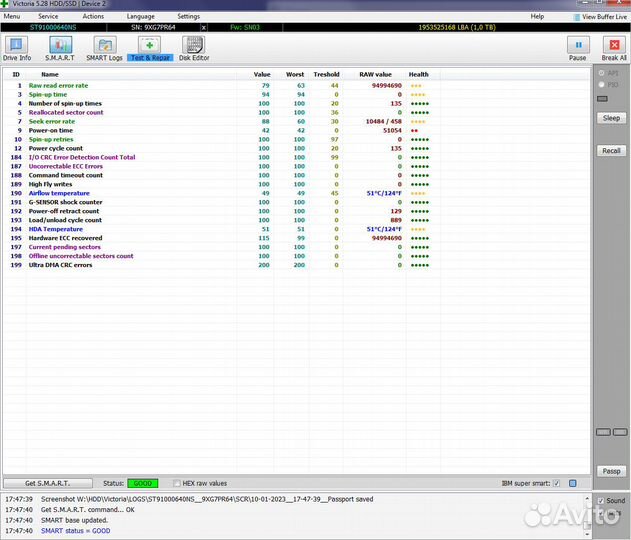The image size is (631, 540).
Task: Click the Recall button
Action: (x=610, y=151)
